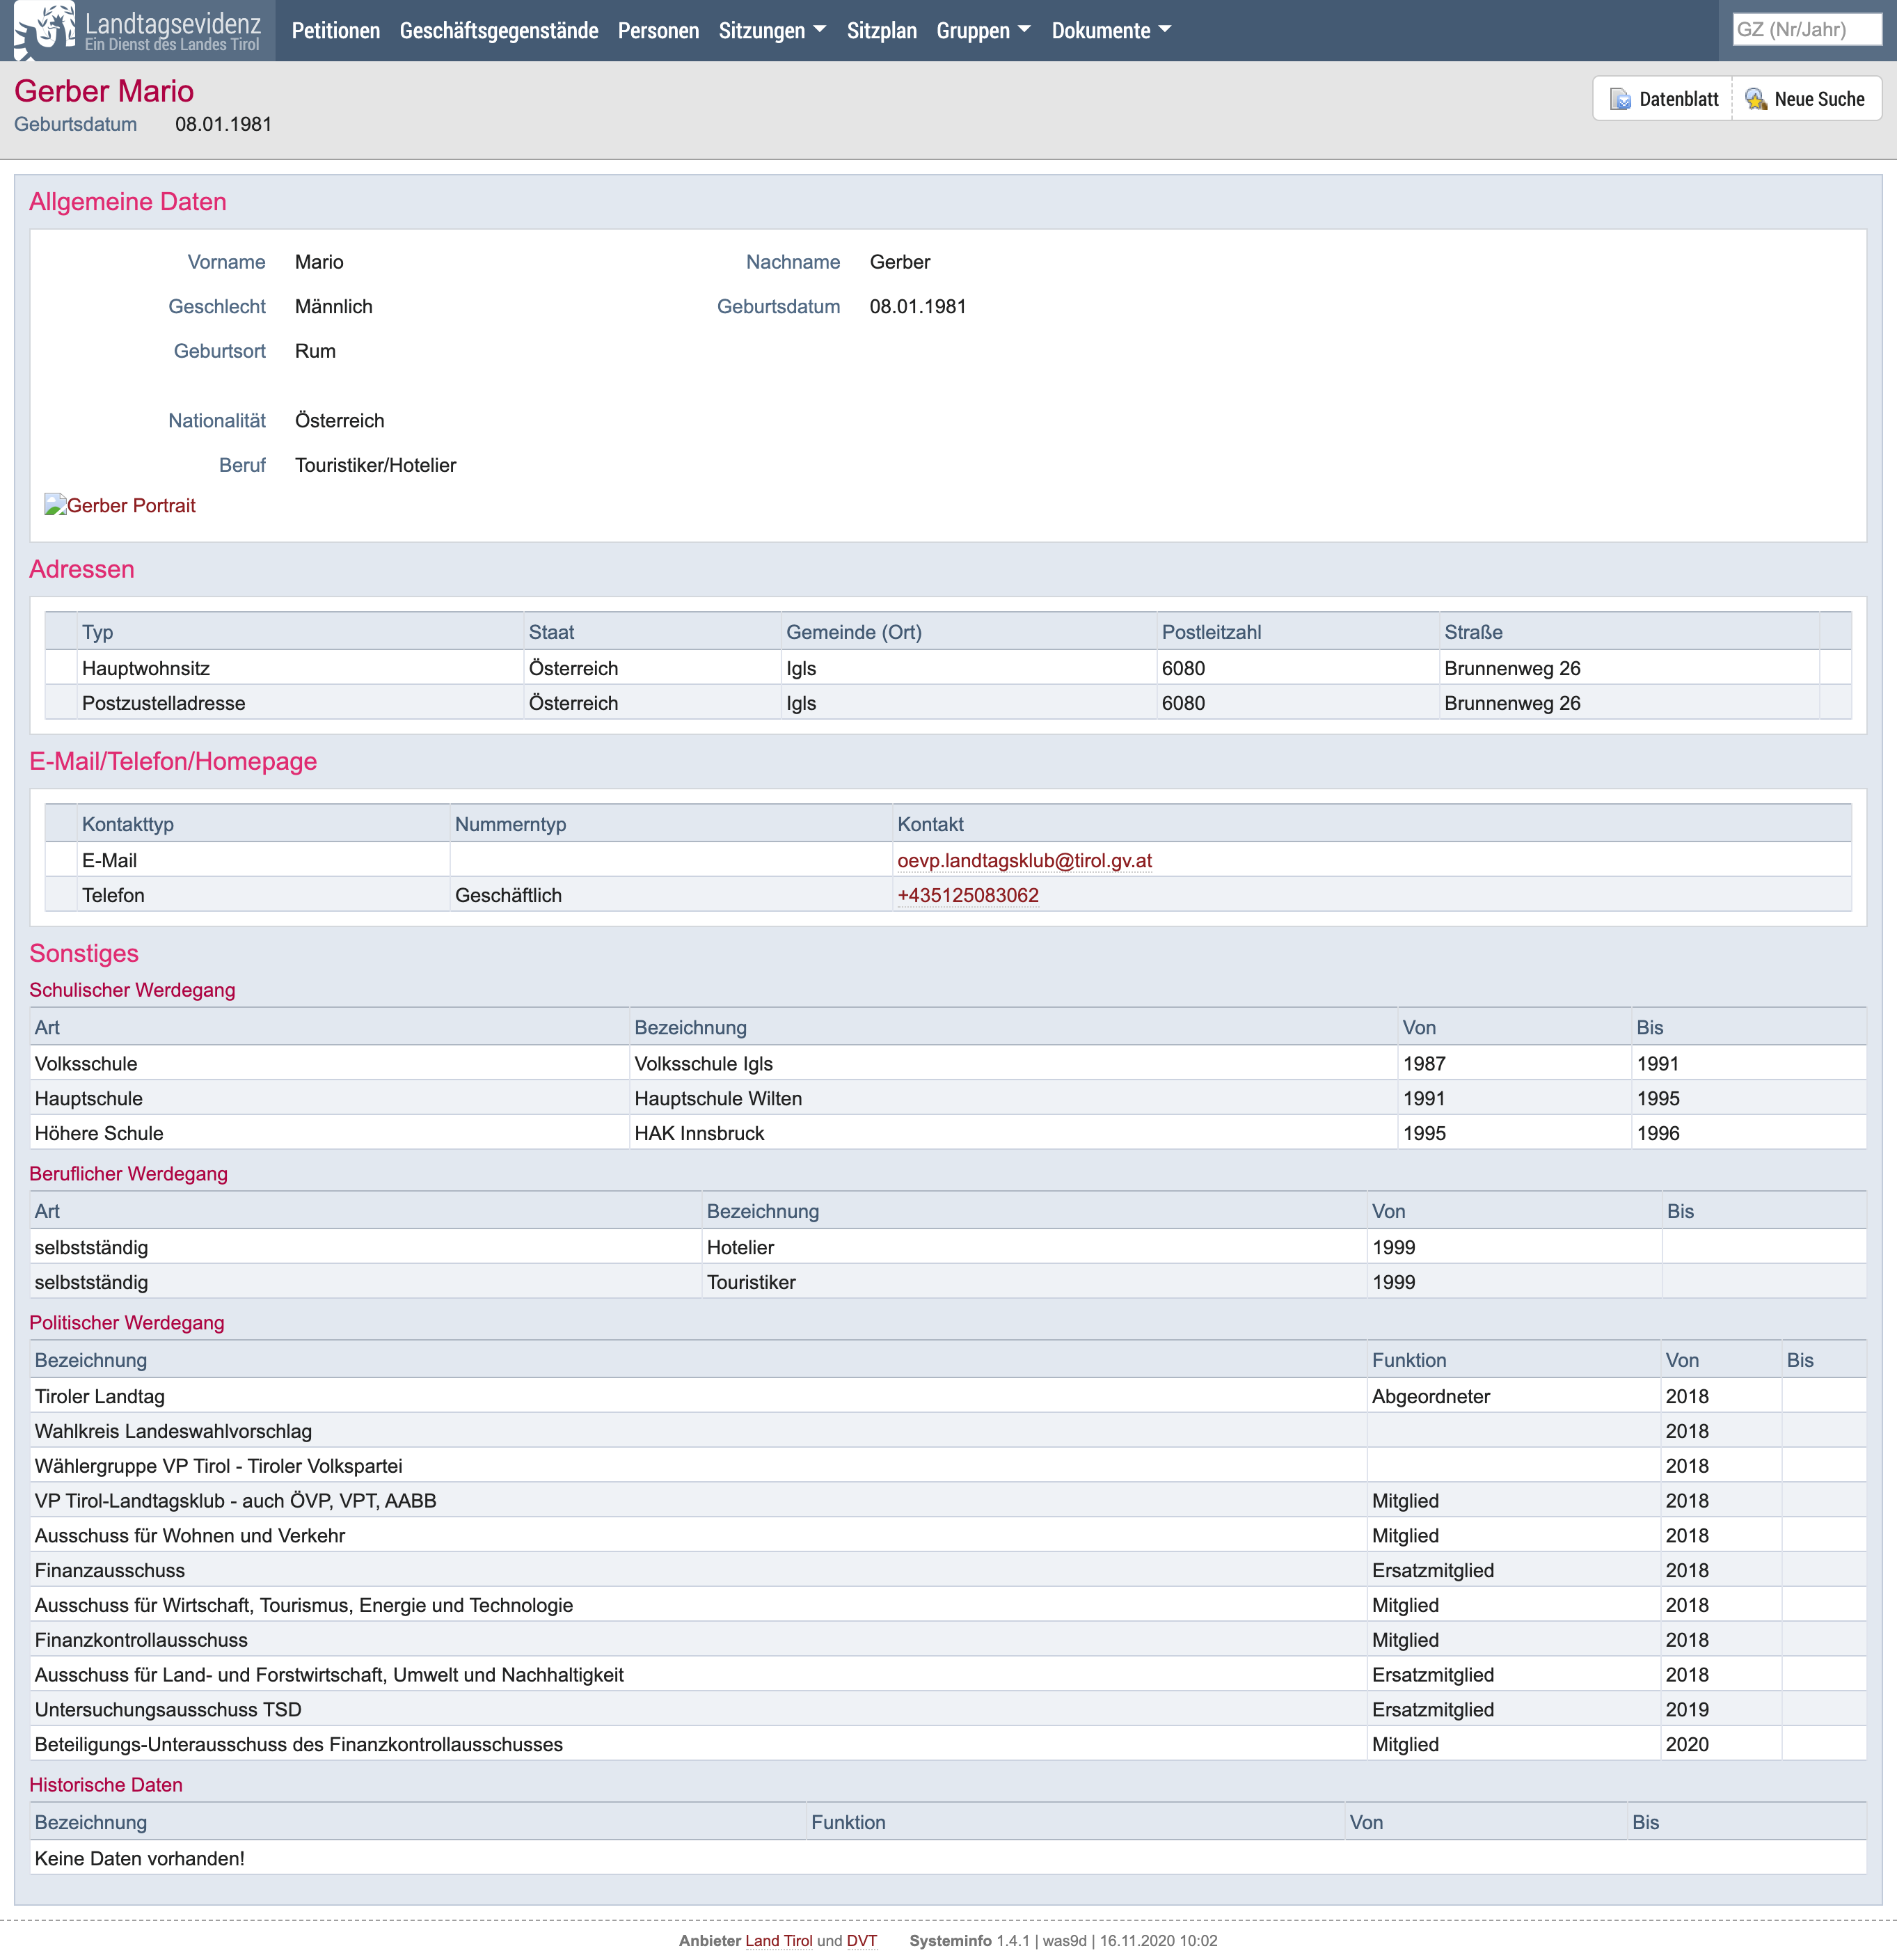1897x1960 pixels.
Task: Click the Historische Daten heading
Action: (x=106, y=1785)
